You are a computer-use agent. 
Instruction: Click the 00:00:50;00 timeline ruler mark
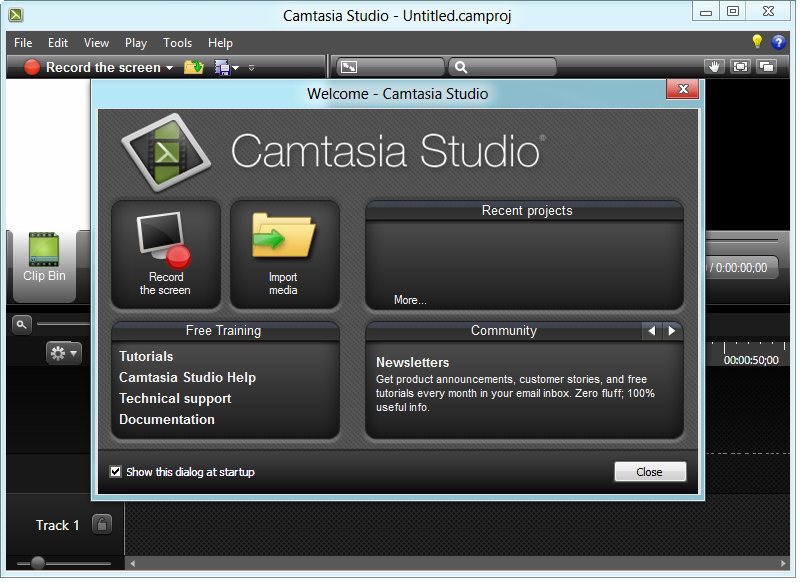751,360
